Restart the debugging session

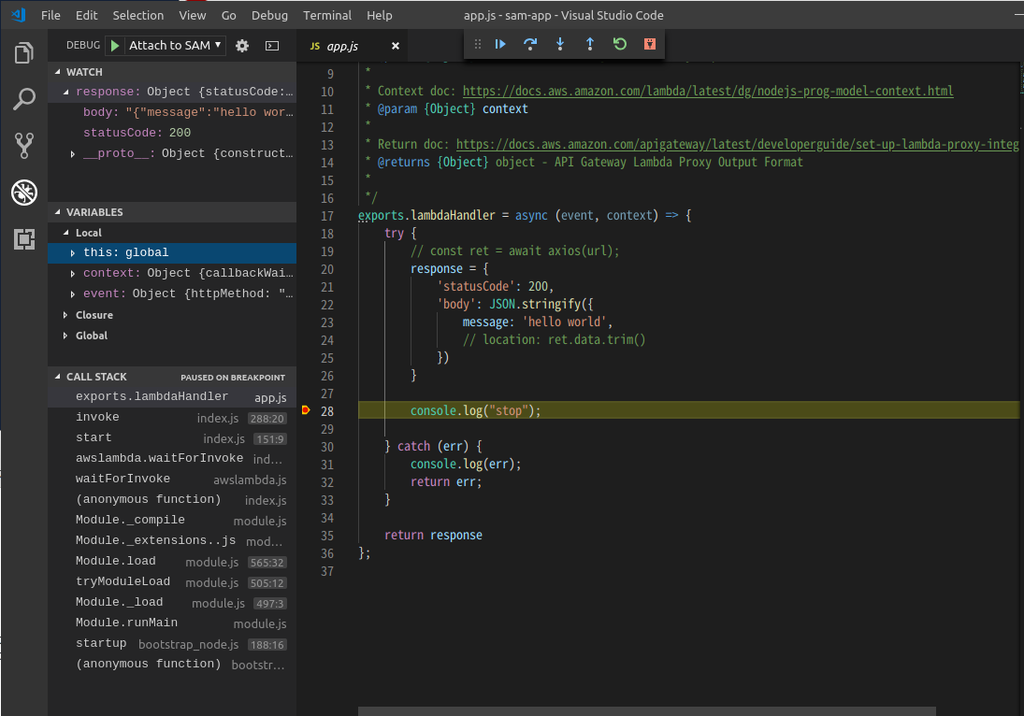coord(620,44)
